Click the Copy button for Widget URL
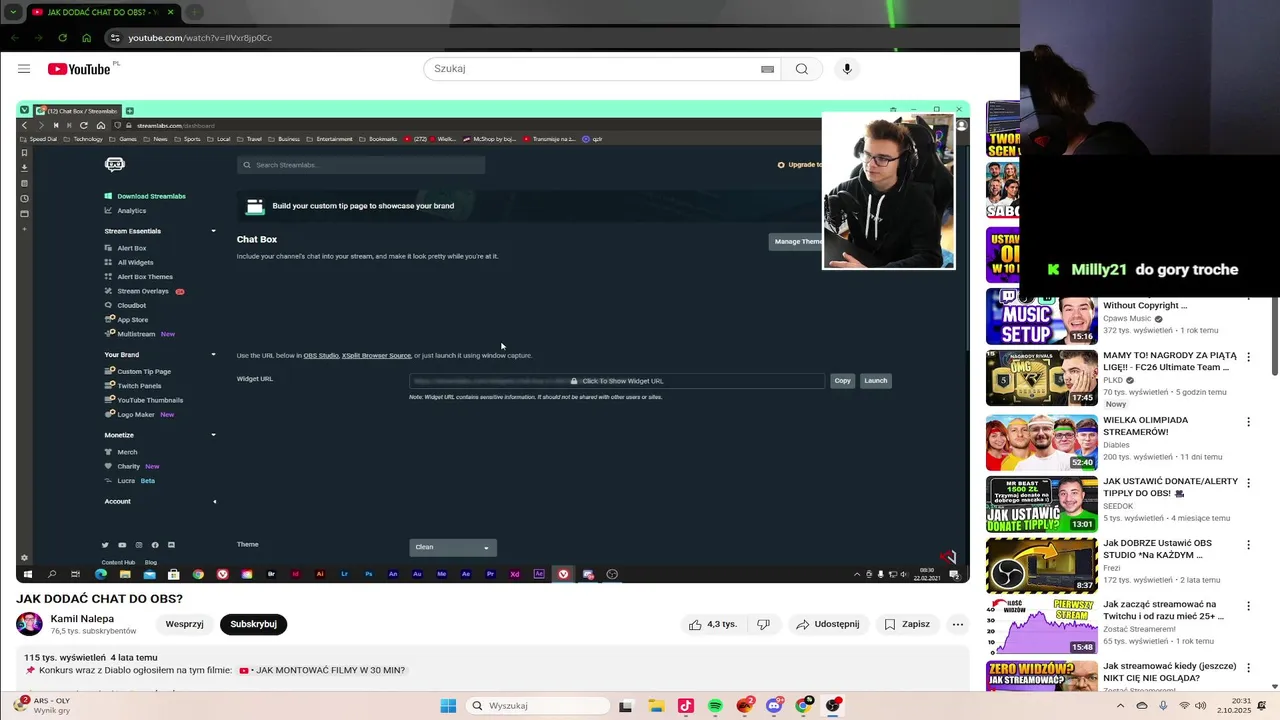The image size is (1280, 720). (843, 381)
